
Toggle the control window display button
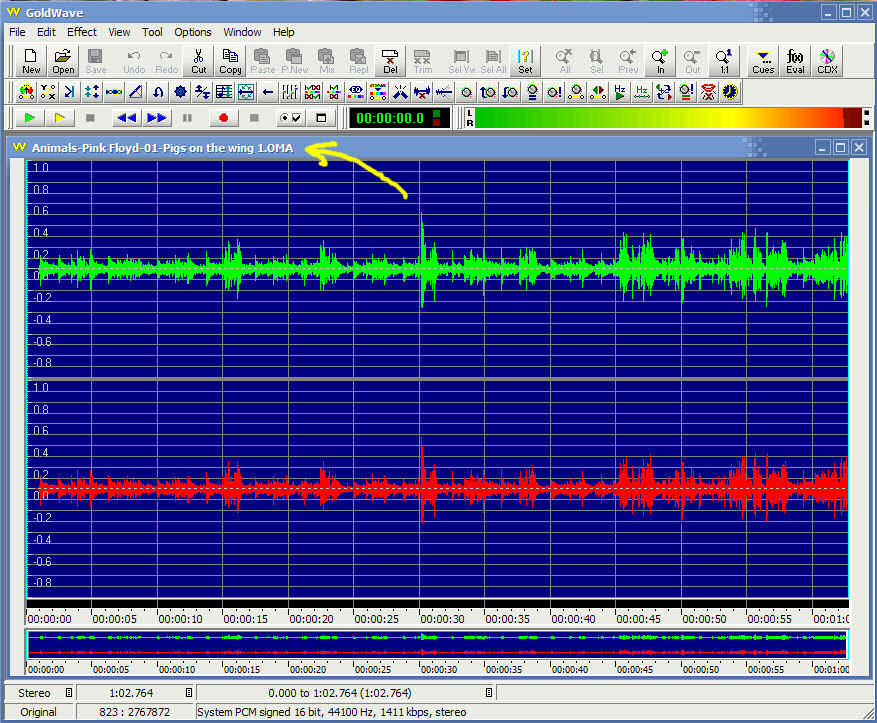coord(321,118)
